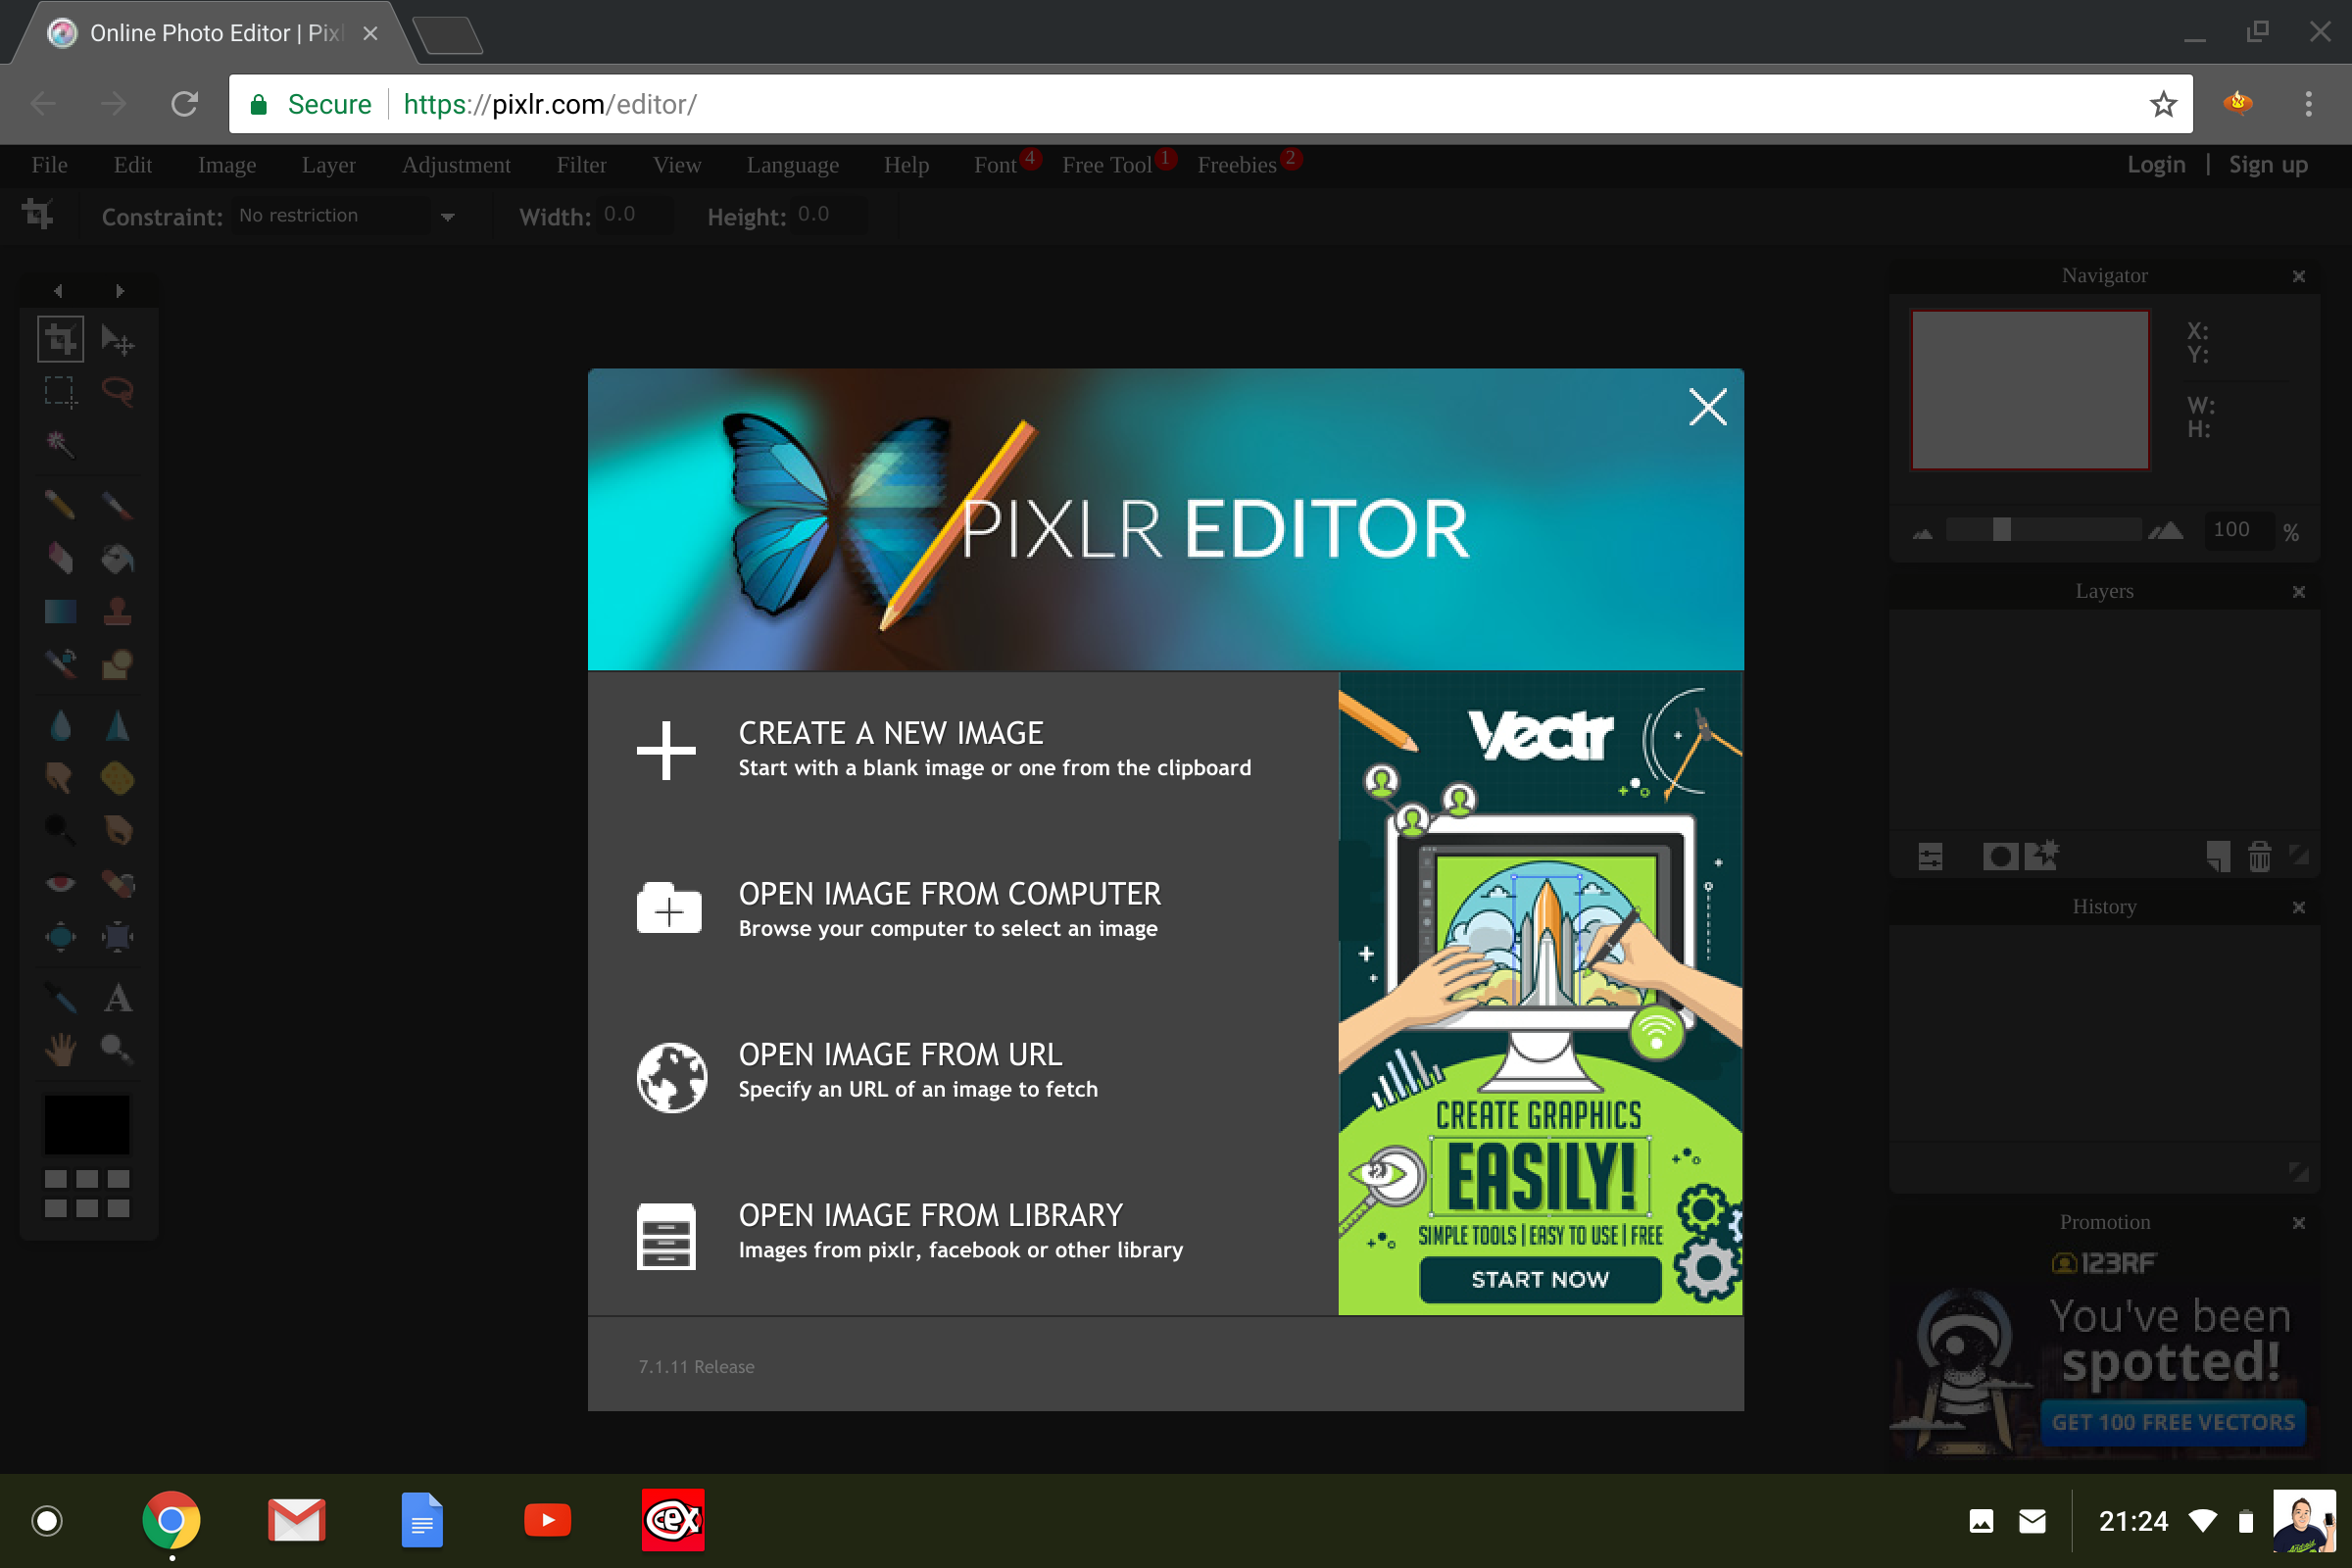Select the Sharpen tool
2352x1568 pixels.
click(118, 725)
